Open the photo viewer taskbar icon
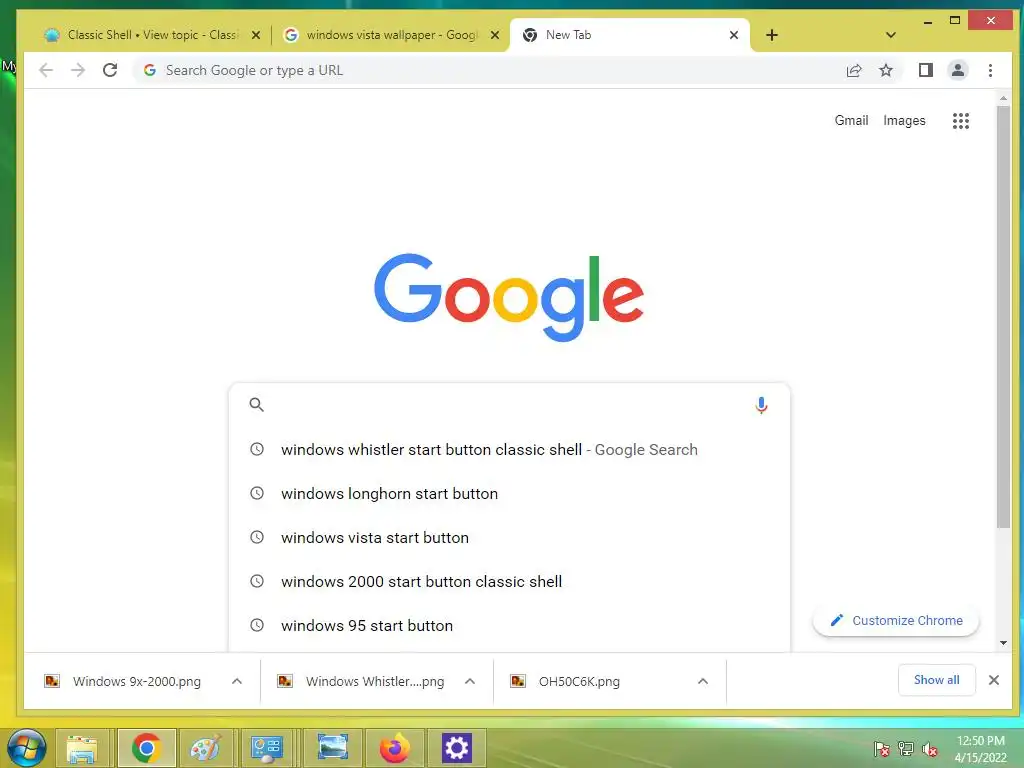Screen dimensions: 1024x768 [332, 748]
